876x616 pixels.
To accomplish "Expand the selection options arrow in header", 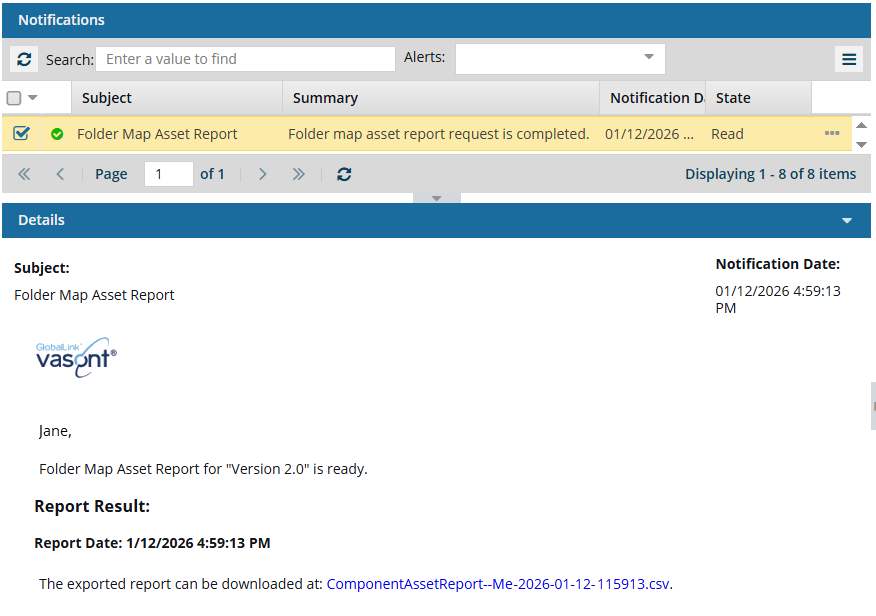I will point(33,98).
